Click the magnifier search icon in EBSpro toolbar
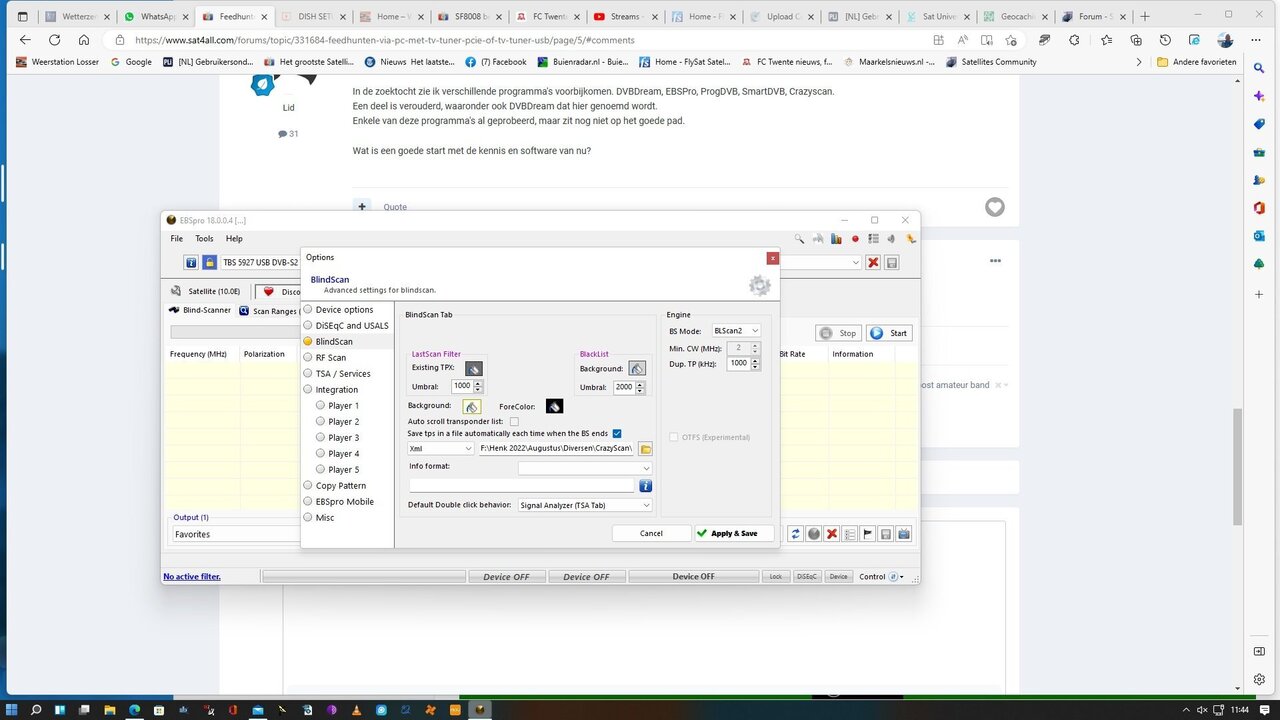 click(799, 239)
